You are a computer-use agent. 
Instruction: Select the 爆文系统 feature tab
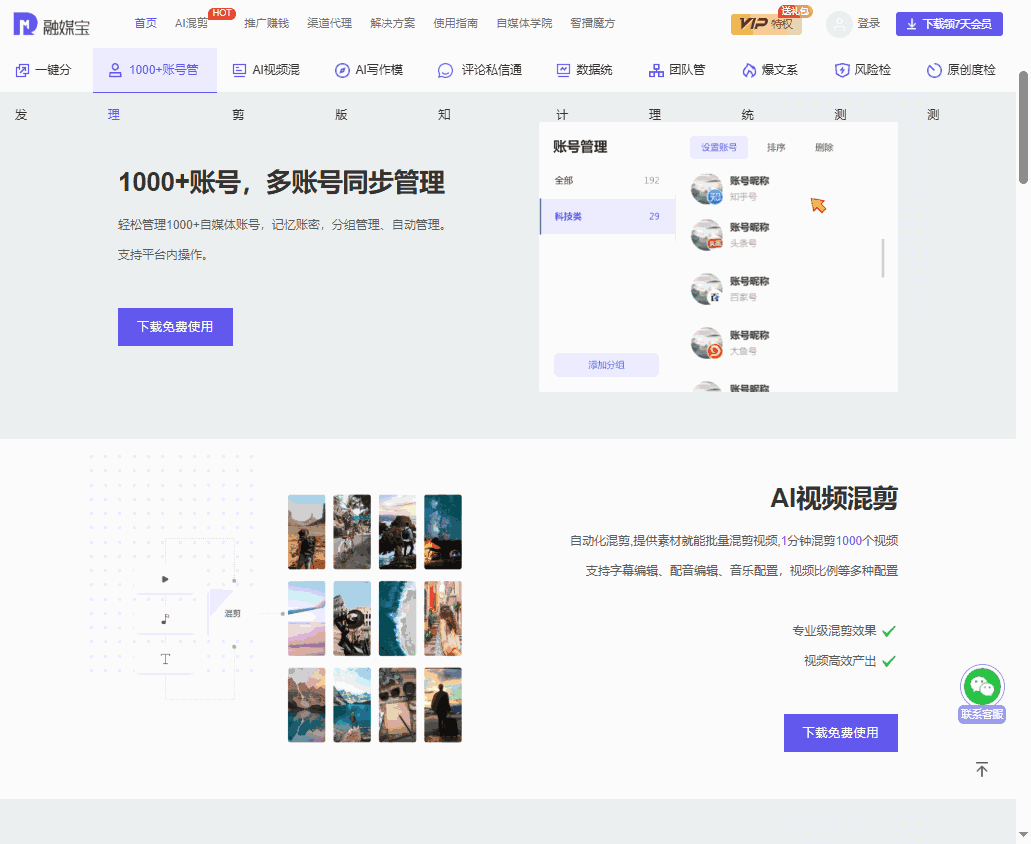(769, 70)
